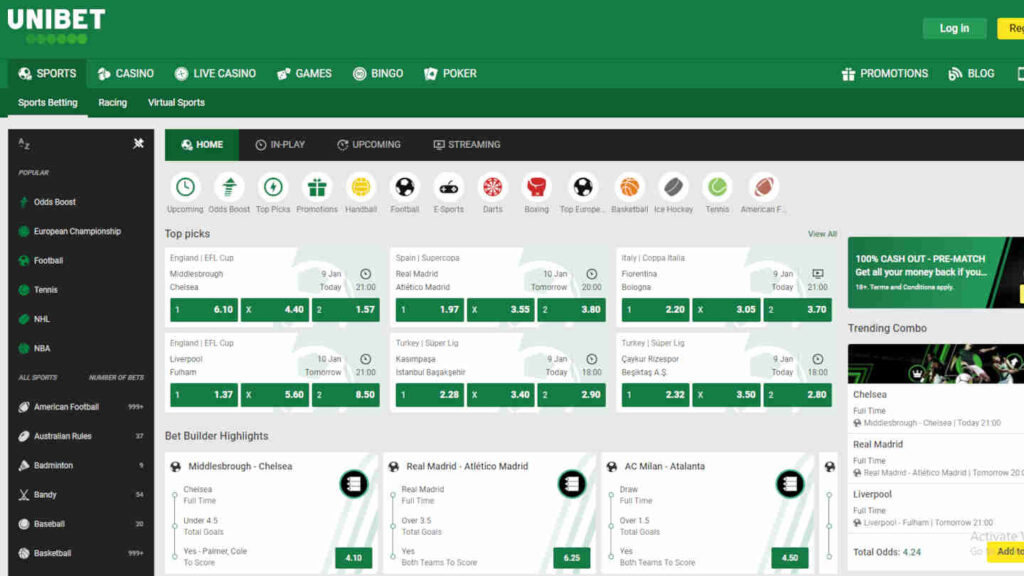Select the Handball sport icon
The image size is (1024, 576).
(360, 187)
